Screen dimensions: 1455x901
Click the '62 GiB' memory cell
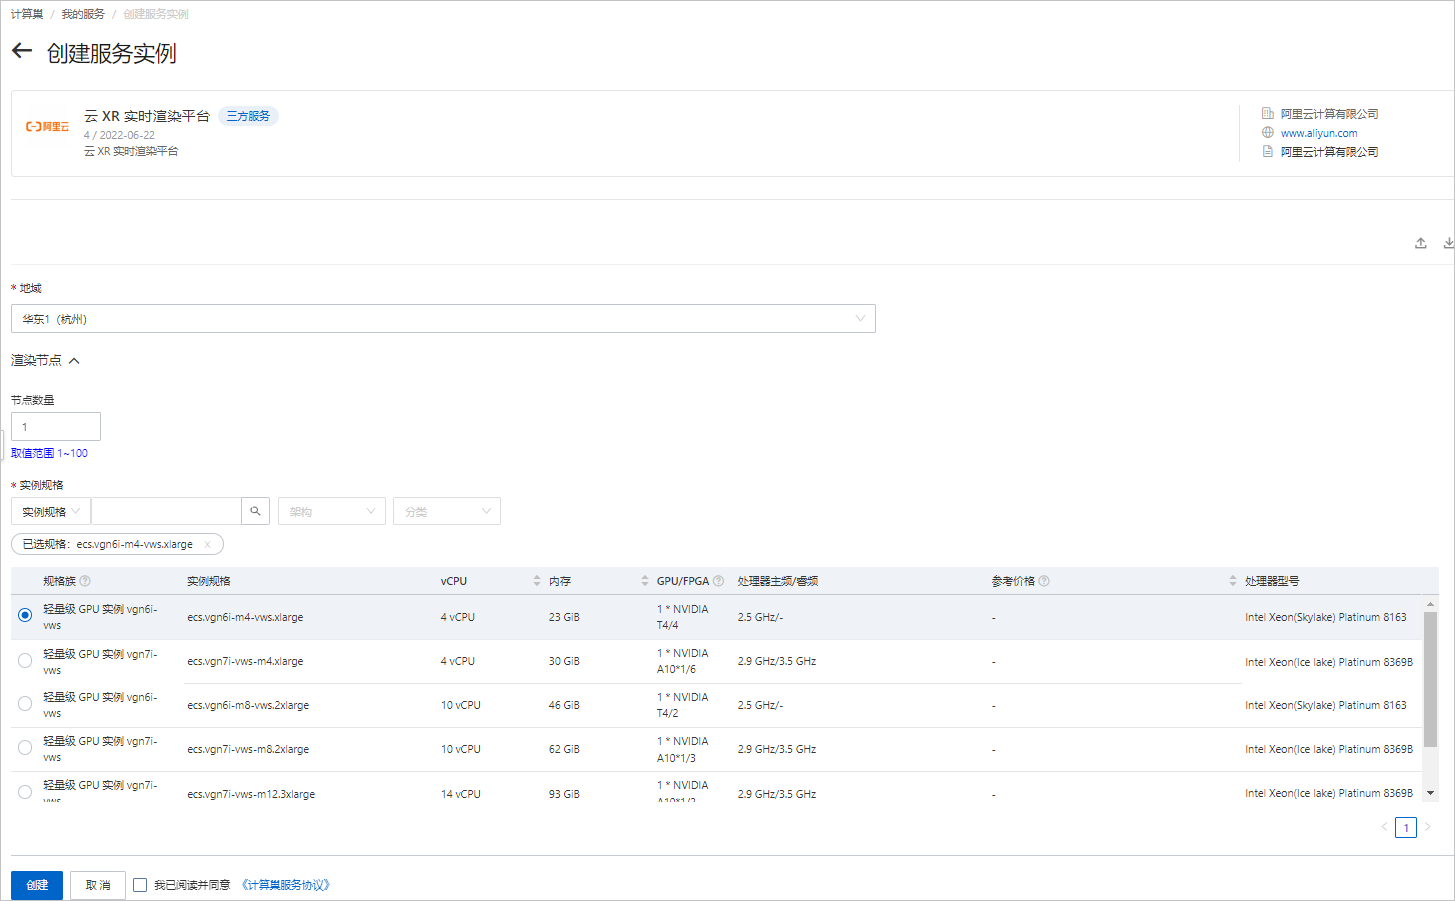tap(564, 749)
